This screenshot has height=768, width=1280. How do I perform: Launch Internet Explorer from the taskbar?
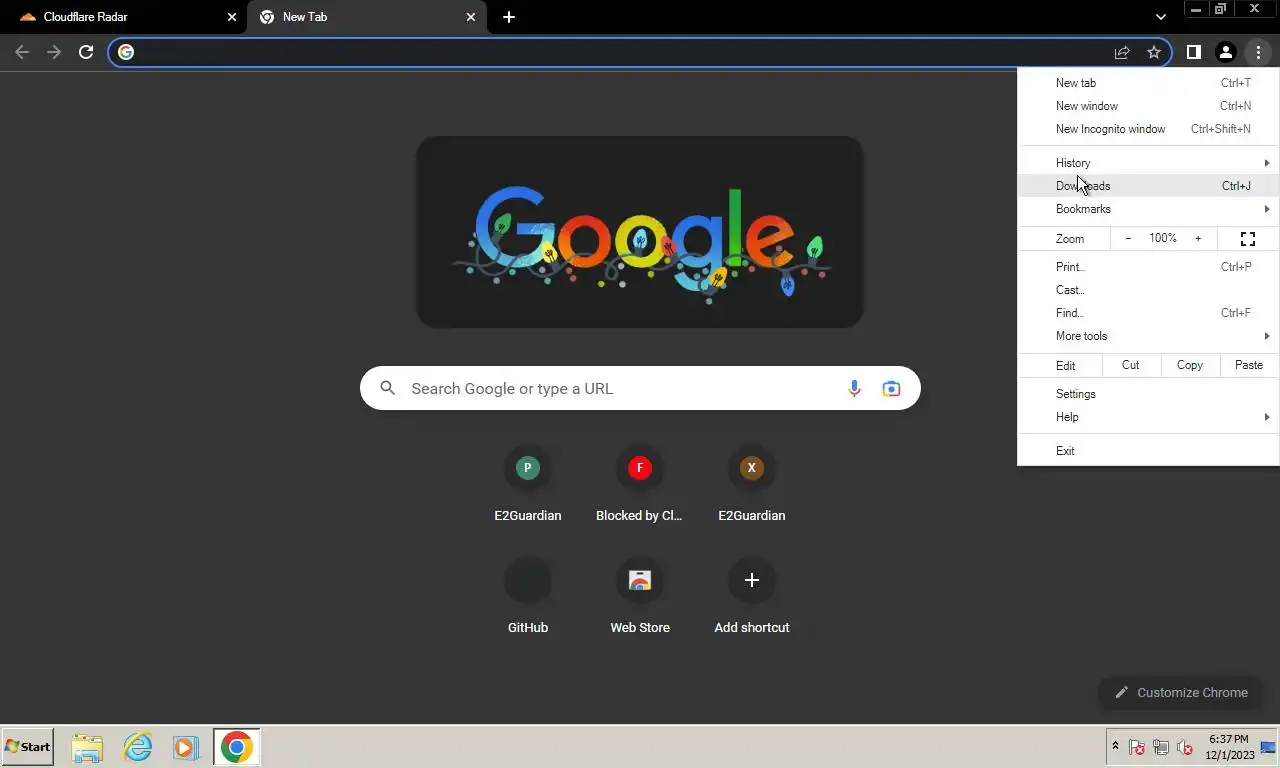pos(137,747)
